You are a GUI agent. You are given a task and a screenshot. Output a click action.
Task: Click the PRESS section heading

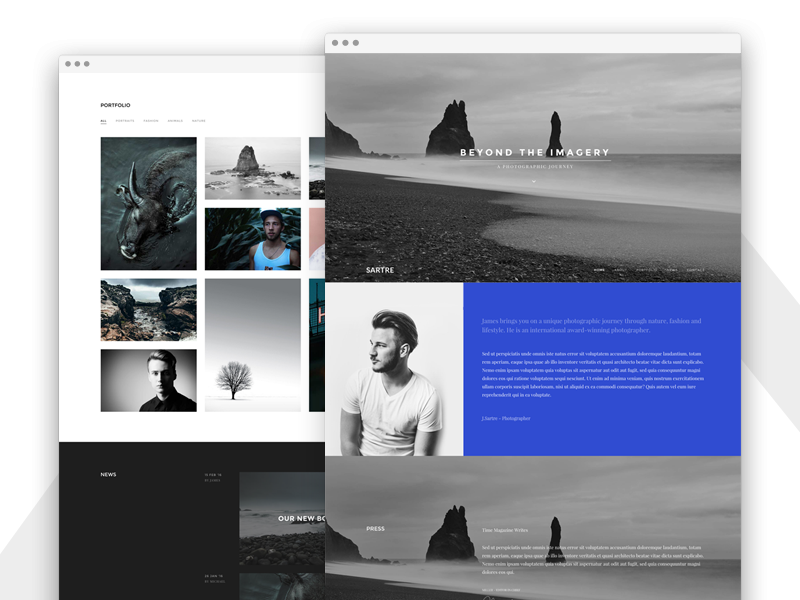pos(376,529)
